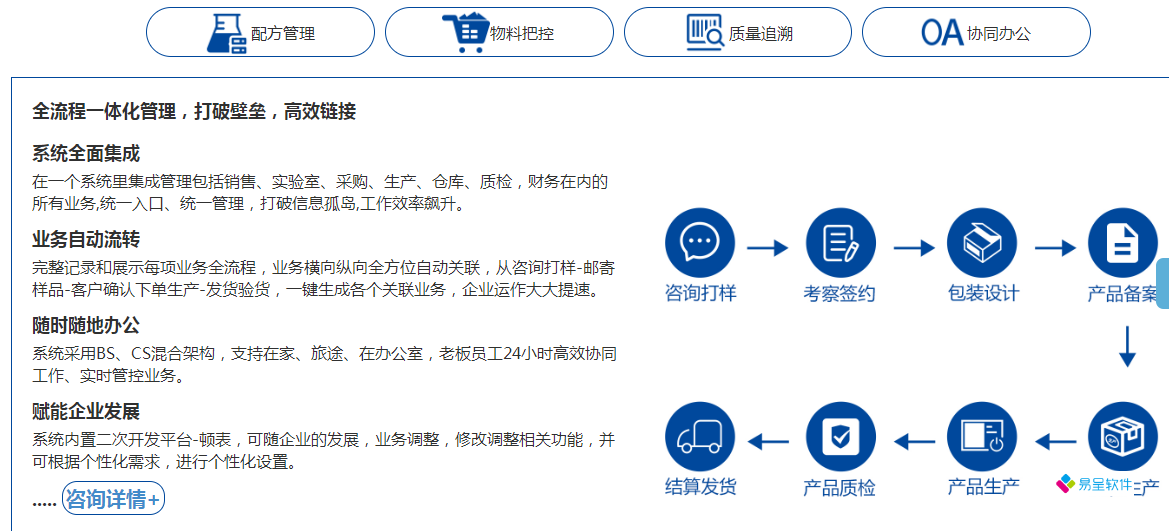Select the 质量追溯 tab
Screen dimensions: 1169x531
pyautogui.click(x=737, y=32)
